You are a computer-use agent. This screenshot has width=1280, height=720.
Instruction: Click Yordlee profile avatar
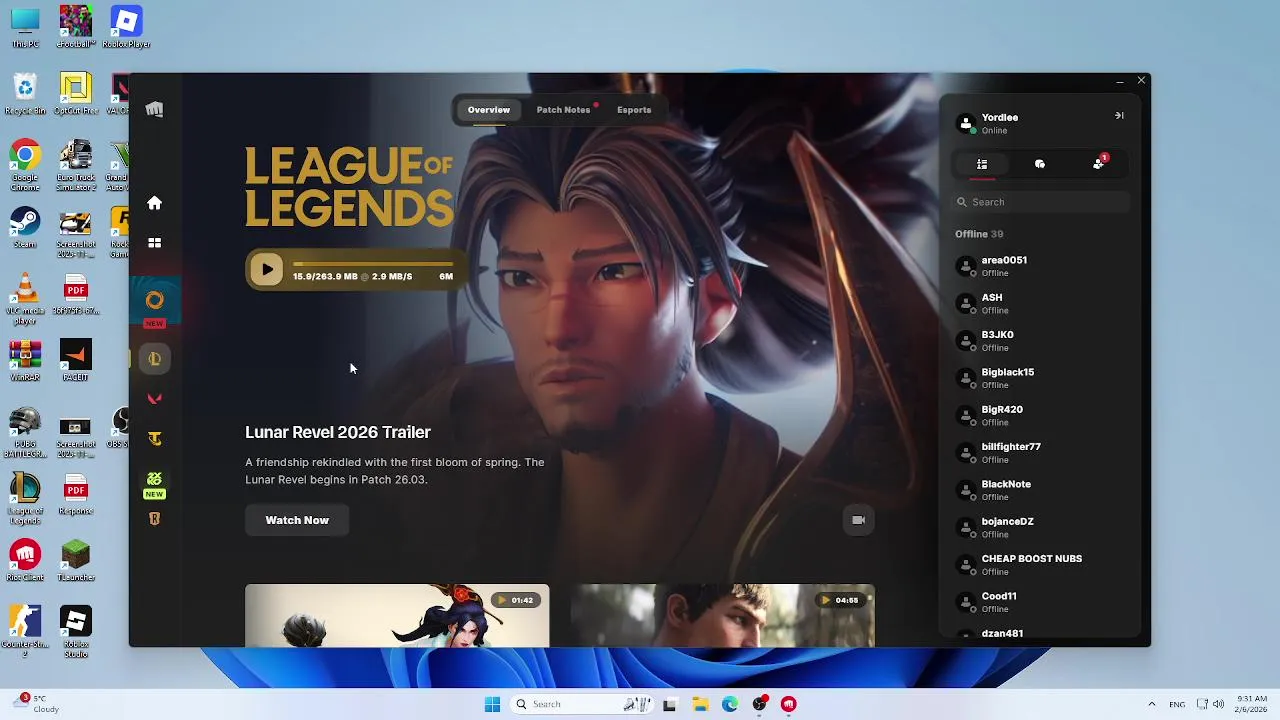pyautogui.click(x=966, y=124)
